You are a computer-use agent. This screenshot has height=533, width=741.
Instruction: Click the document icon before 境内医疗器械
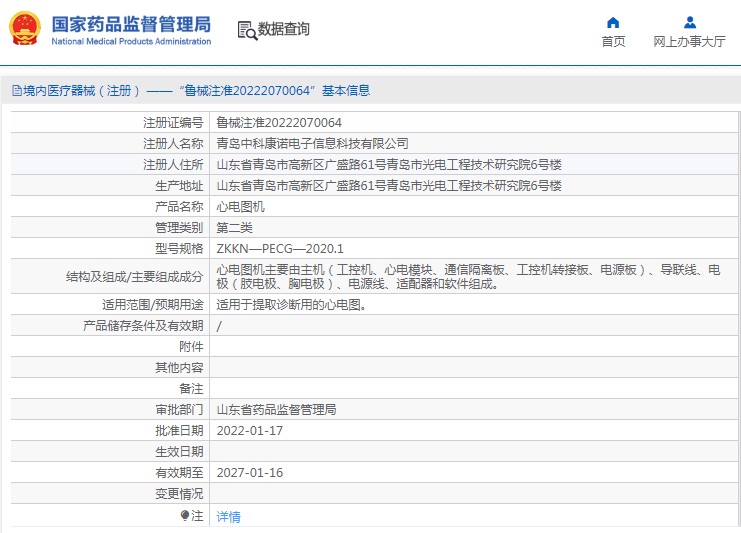click(x=17, y=91)
